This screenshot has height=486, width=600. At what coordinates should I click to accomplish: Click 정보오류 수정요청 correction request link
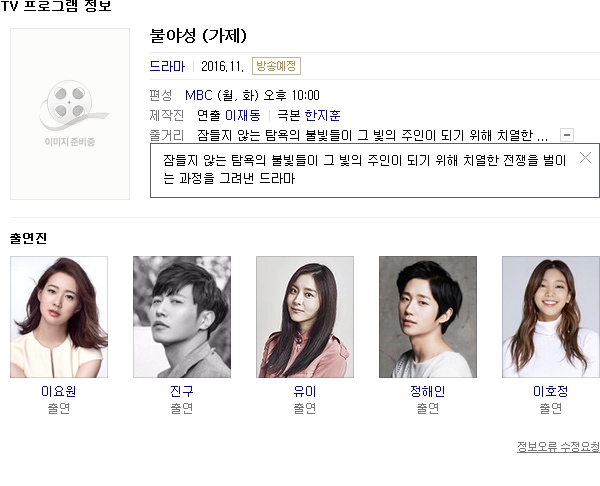[558, 447]
